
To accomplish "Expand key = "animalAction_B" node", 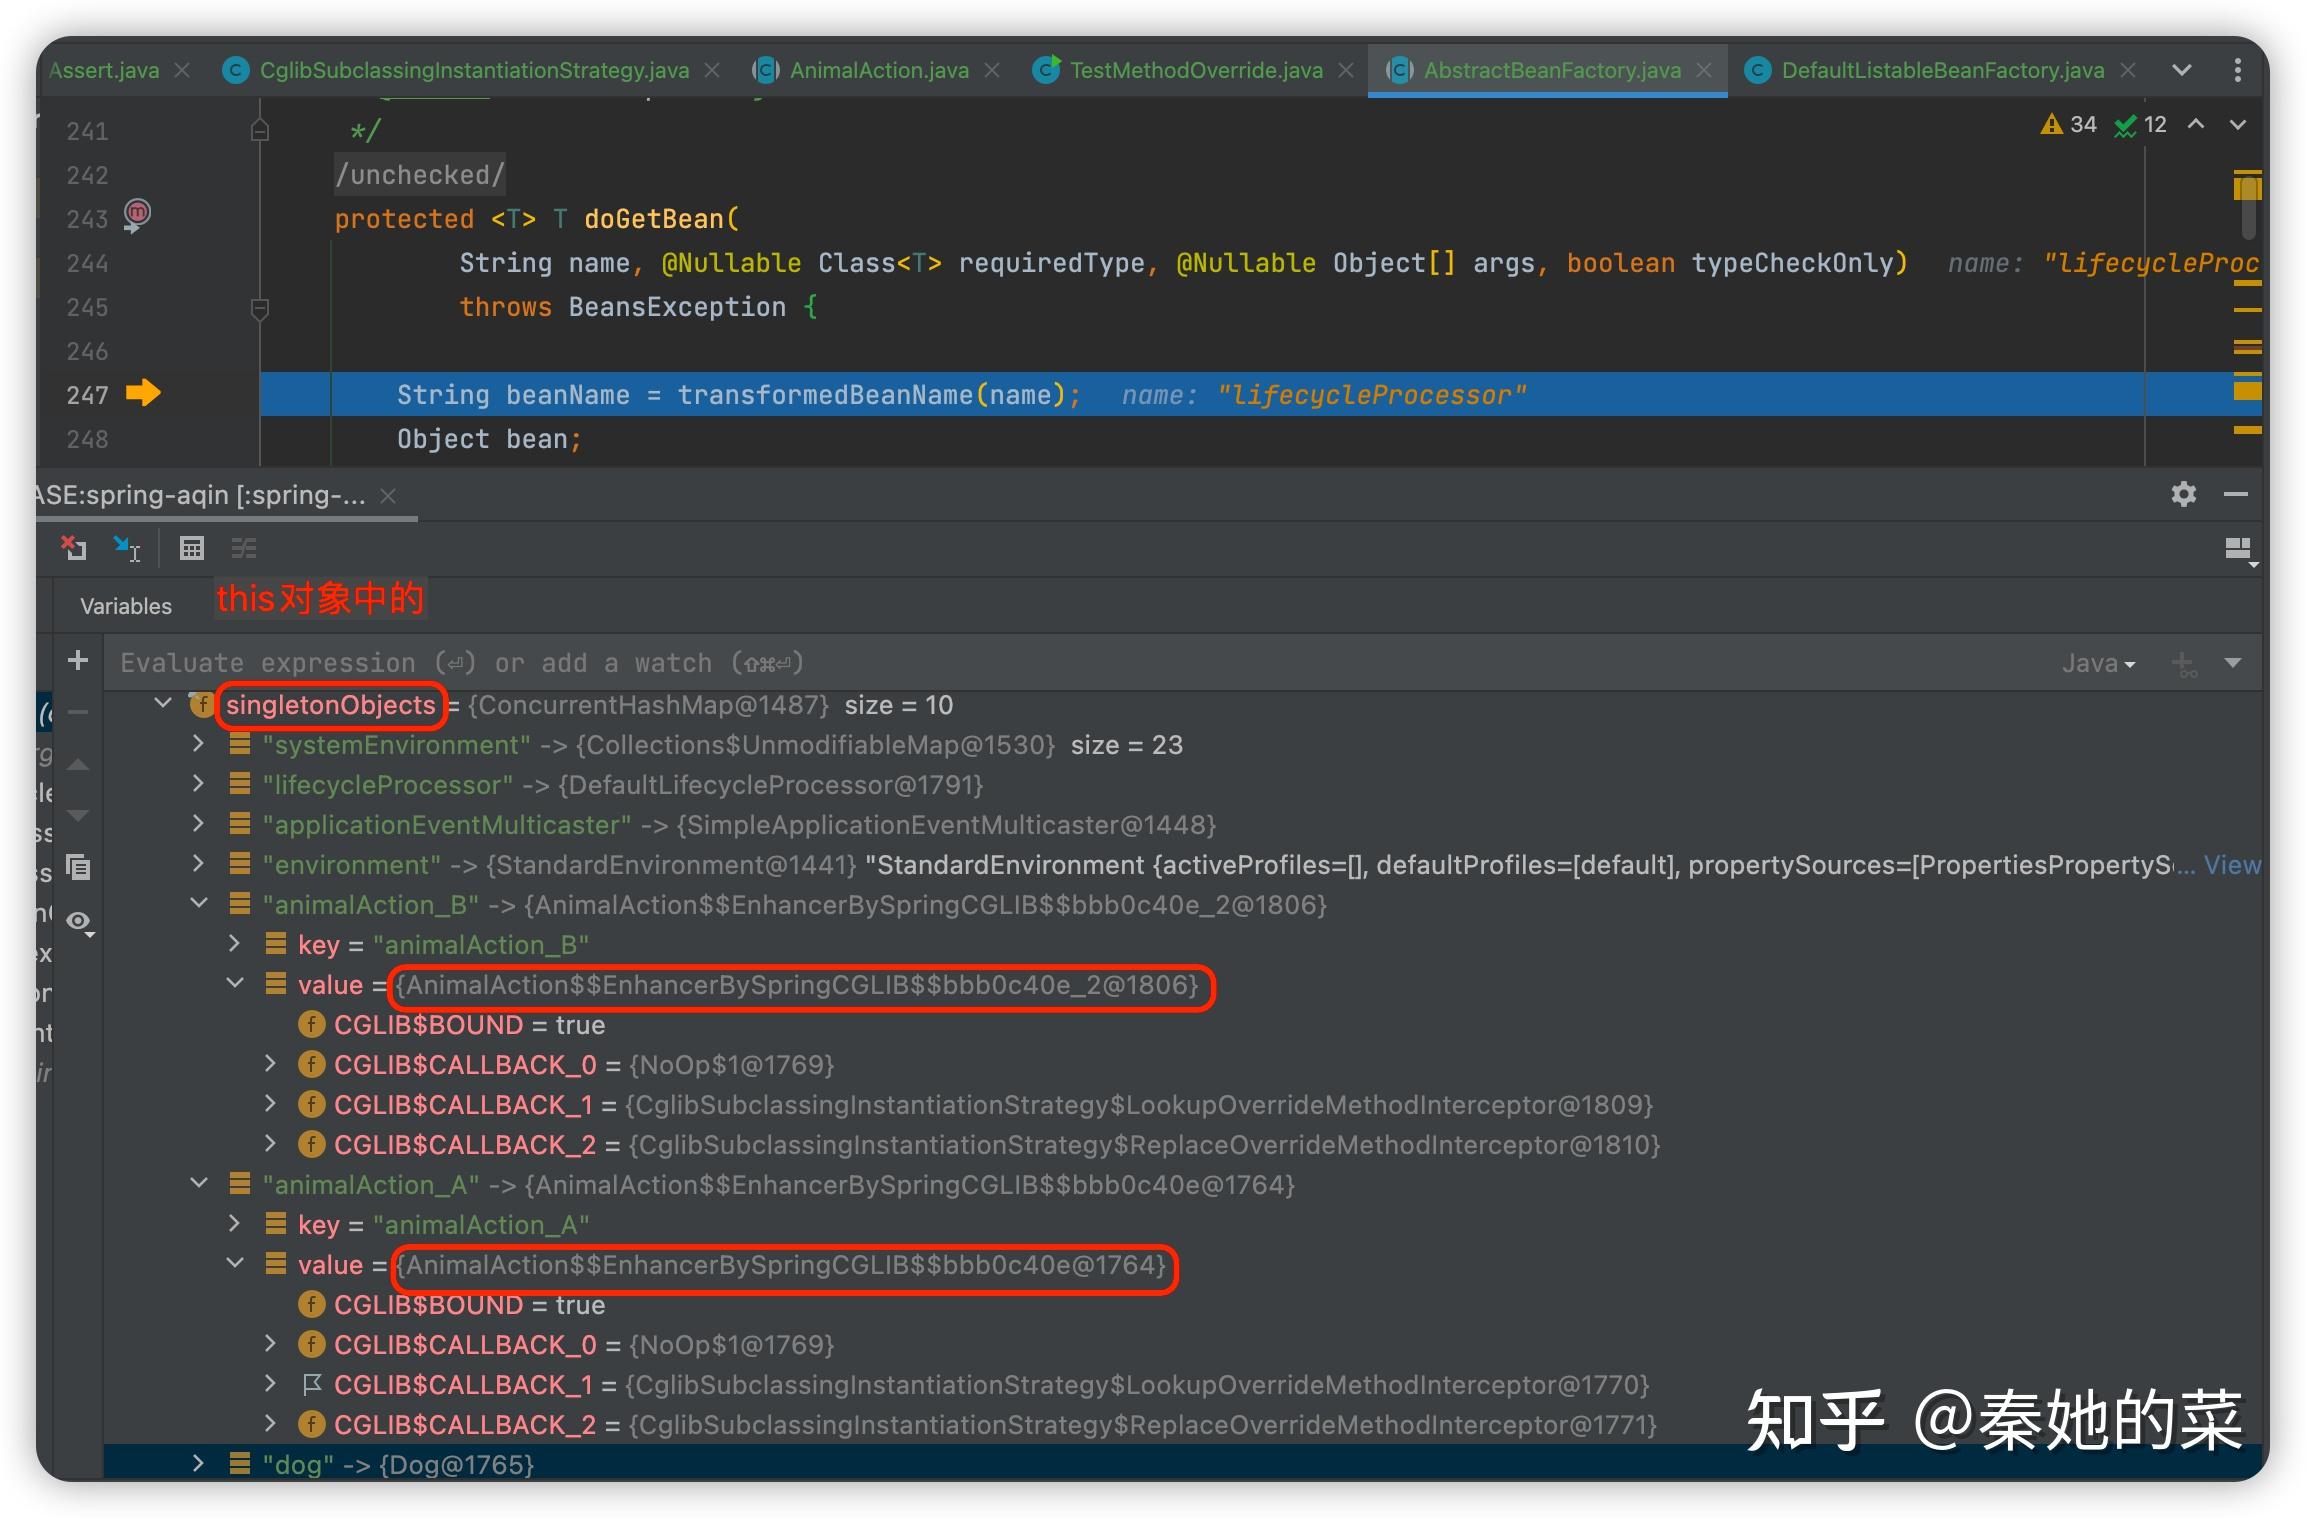I will tap(234, 944).
